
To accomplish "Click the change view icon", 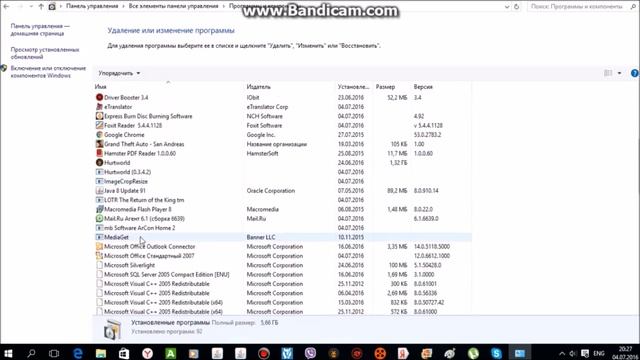I will (x=608, y=73).
